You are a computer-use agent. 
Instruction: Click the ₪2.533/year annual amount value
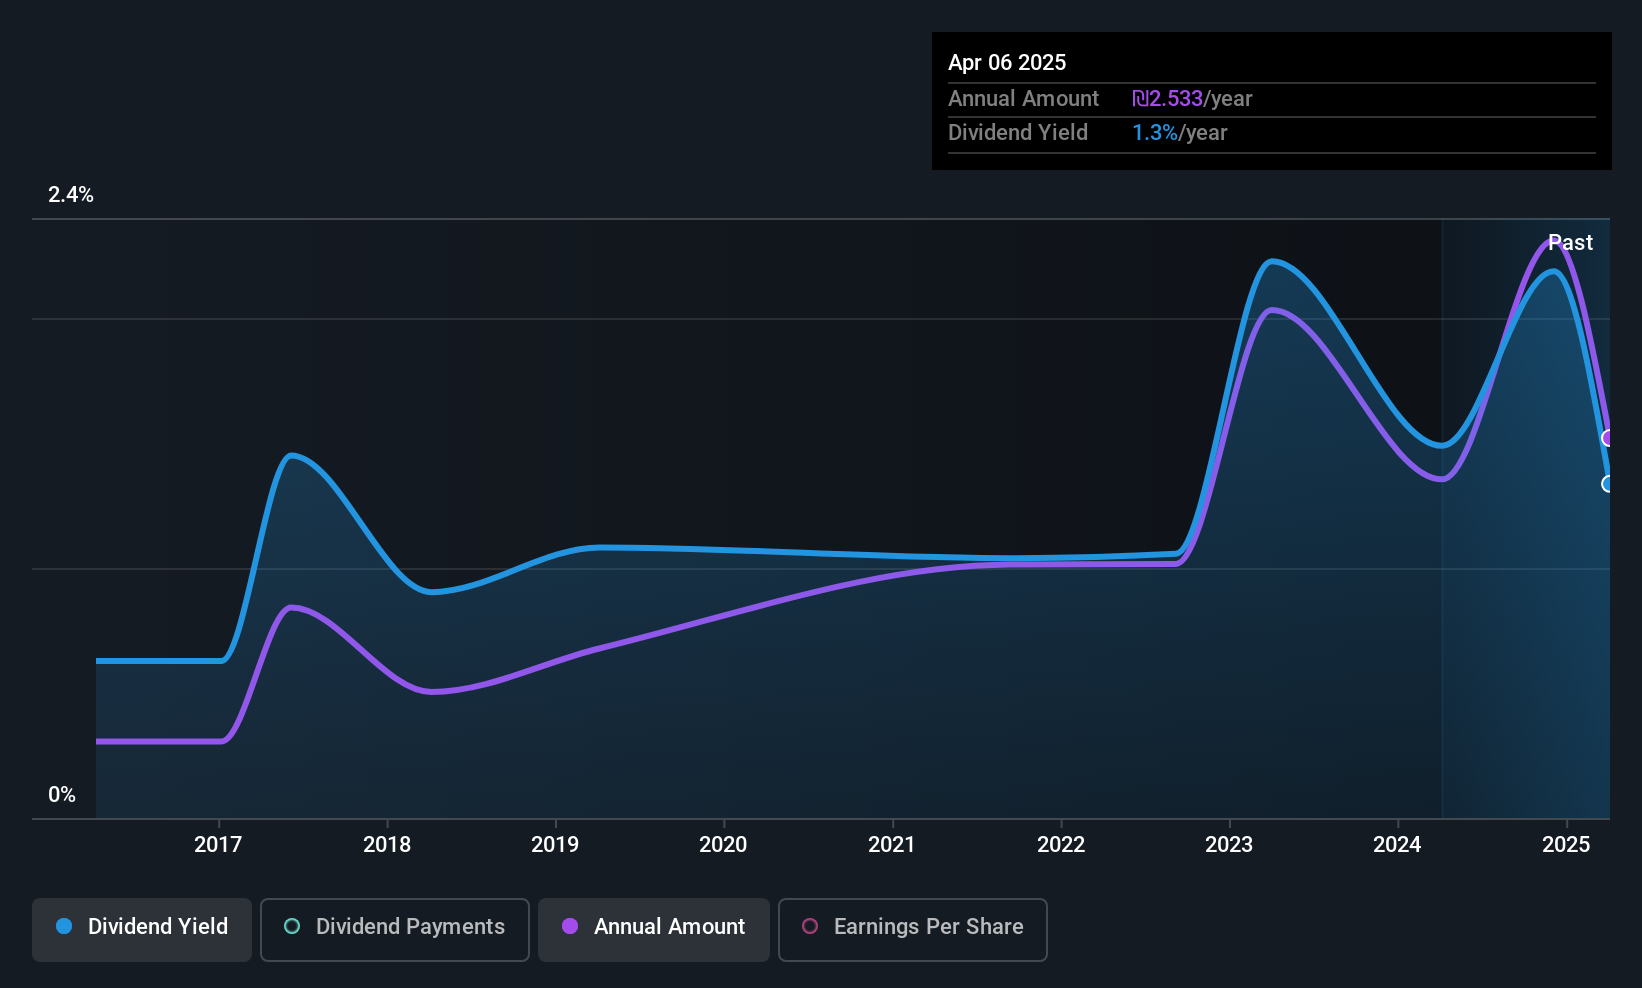1192,99
